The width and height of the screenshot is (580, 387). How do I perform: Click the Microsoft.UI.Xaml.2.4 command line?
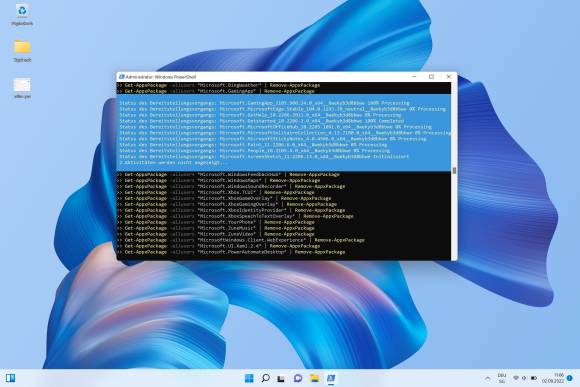219,246
